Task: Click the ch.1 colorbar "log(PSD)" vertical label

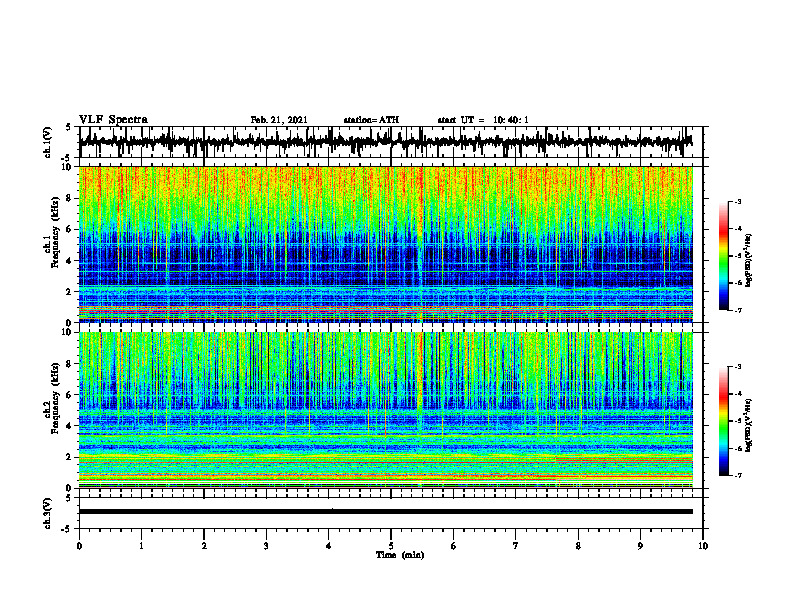Action: (749, 260)
